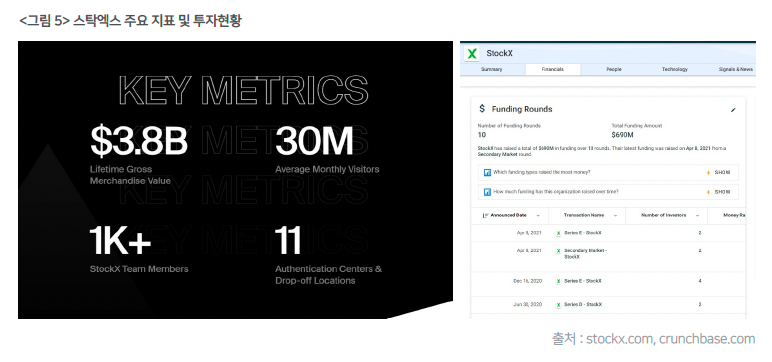Open 'Series E - StockX' dated Dec 16, 2020
This screenshot has width=772, height=362.
tap(582, 281)
